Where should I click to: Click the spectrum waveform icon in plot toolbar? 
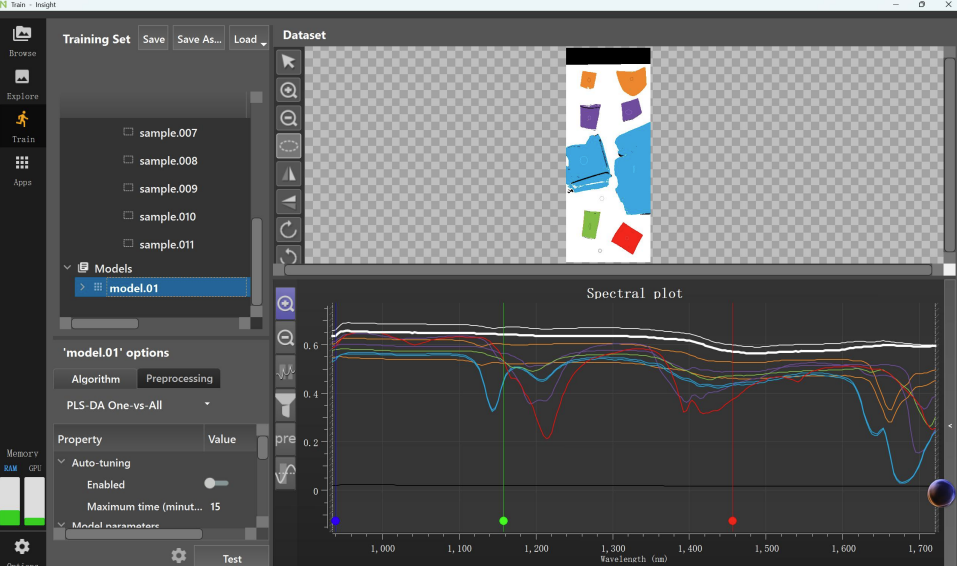point(286,371)
